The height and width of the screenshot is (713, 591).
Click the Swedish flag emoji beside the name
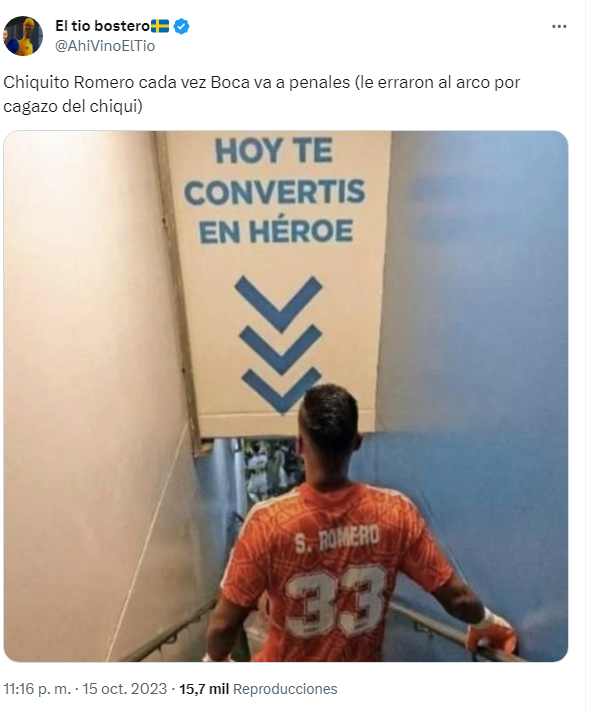[160, 26]
